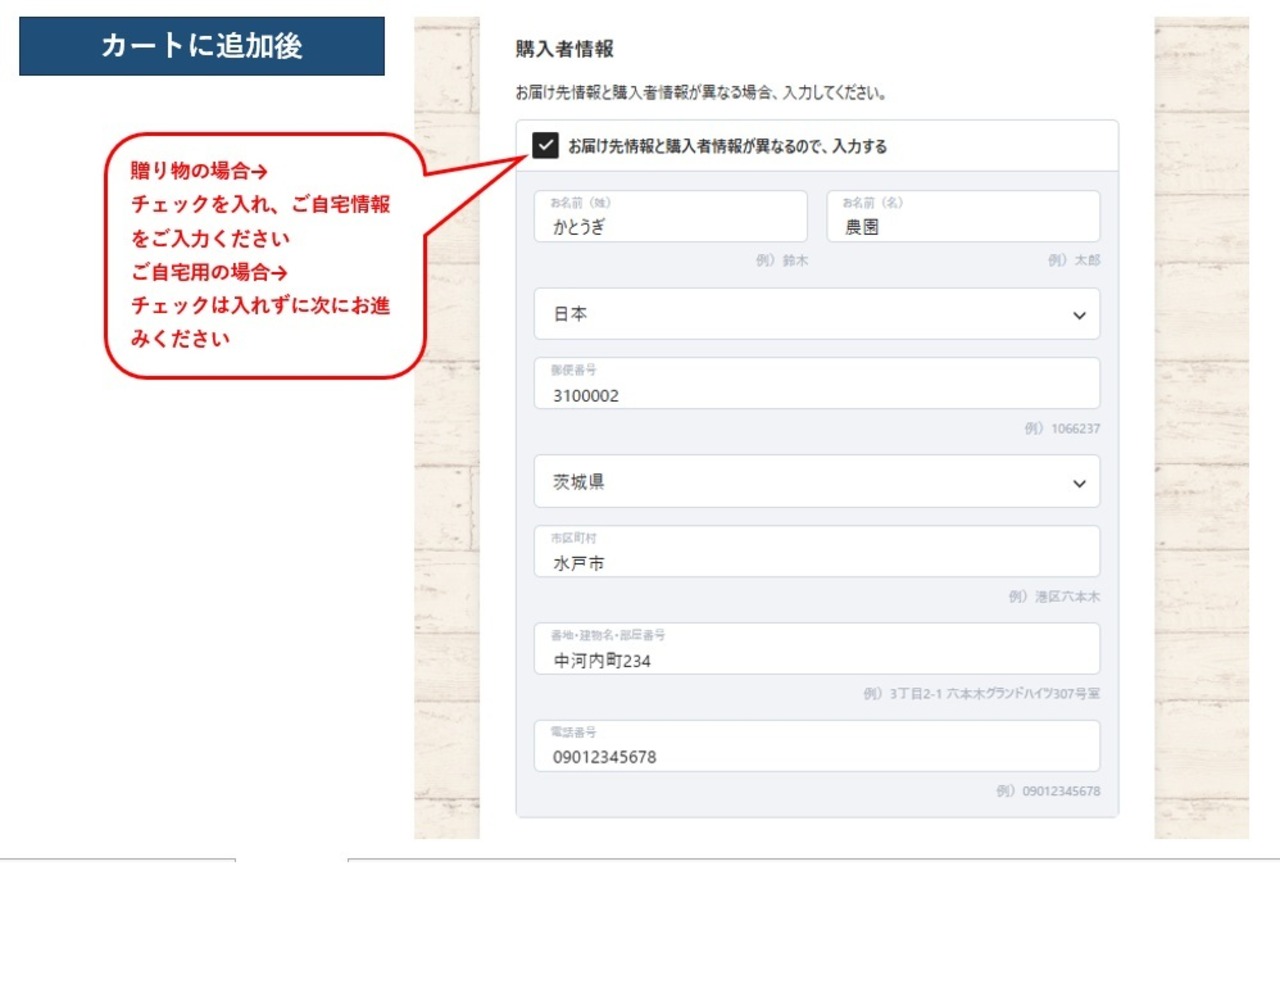Click the example text 例) 太郎
This screenshot has height=984, width=1280.
coord(1074,260)
